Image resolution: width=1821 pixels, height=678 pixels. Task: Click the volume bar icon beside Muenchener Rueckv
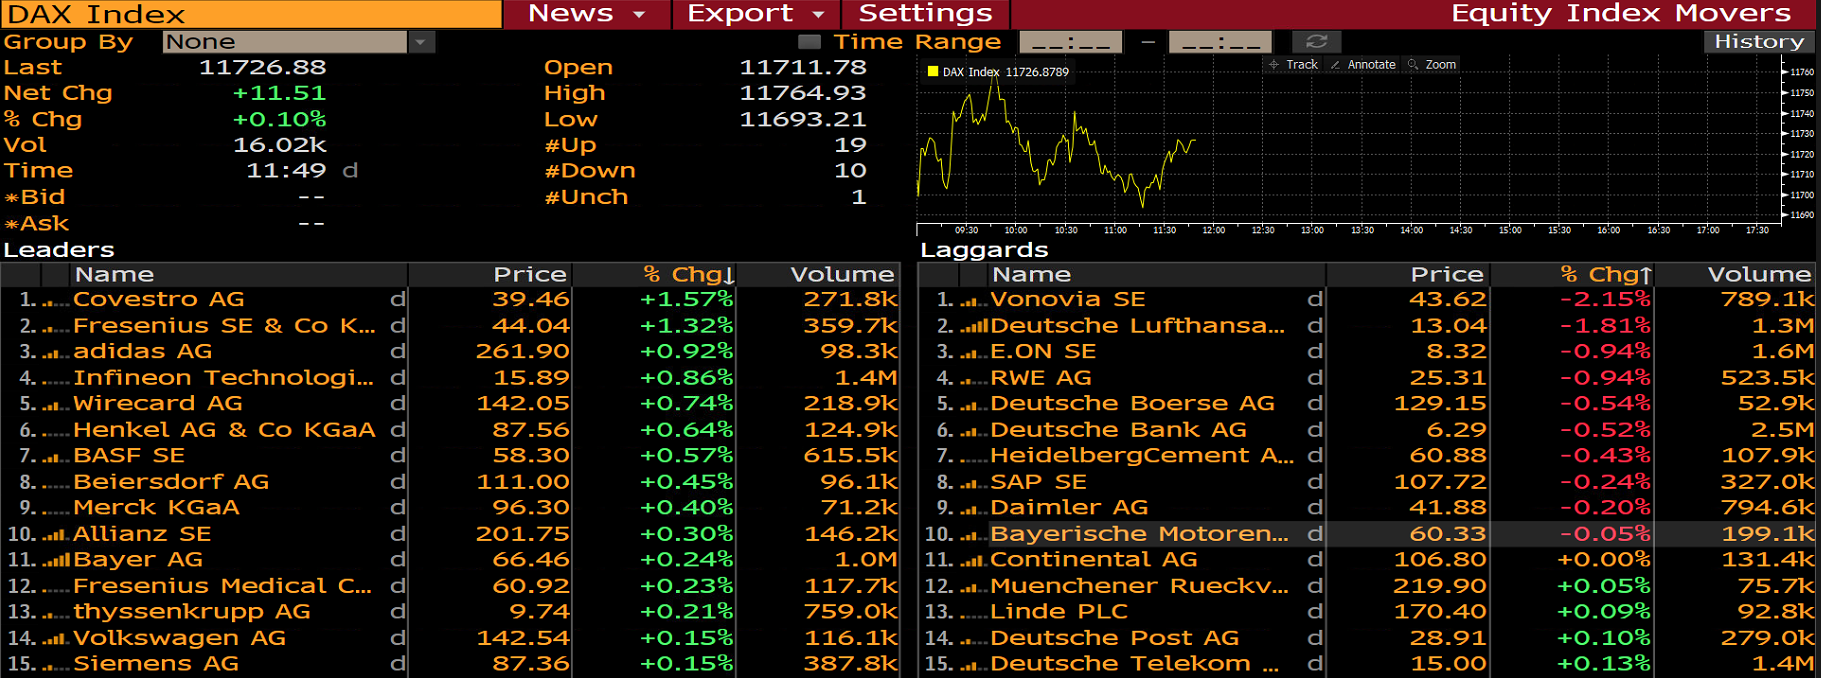pyautogui.click(x=973, y=586)
